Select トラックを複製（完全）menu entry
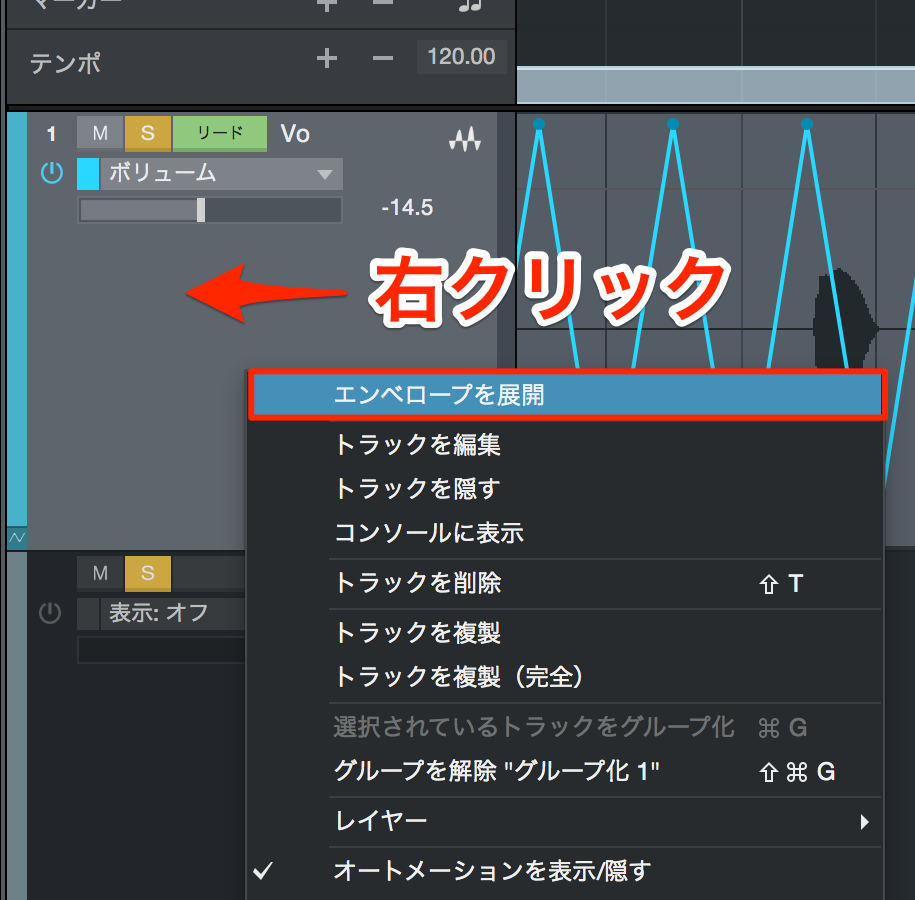915x900 pixels. pyautogui.click(x=565, y=677)
